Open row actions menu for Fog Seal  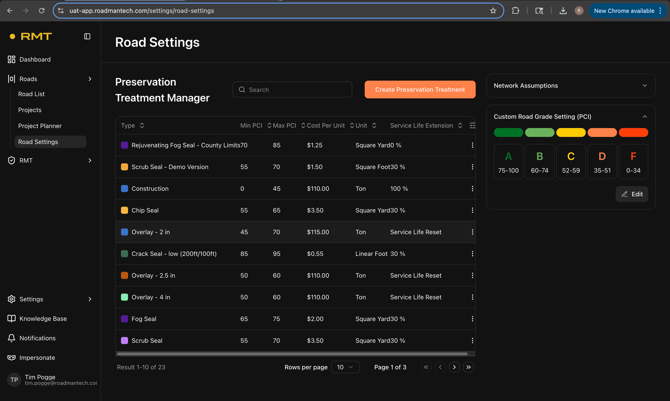pos(472,319)
